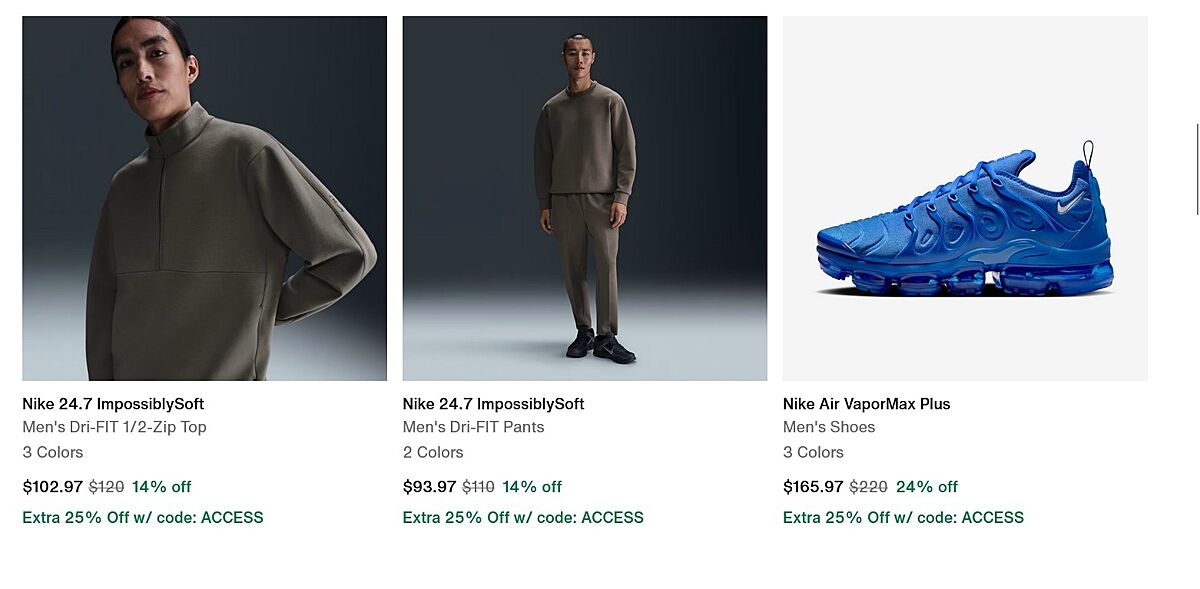The width and height of the screenshot is (1200, 589).
Task: Click 3 Colors under VaporMax Plus
Action: (x=813, y=452)
